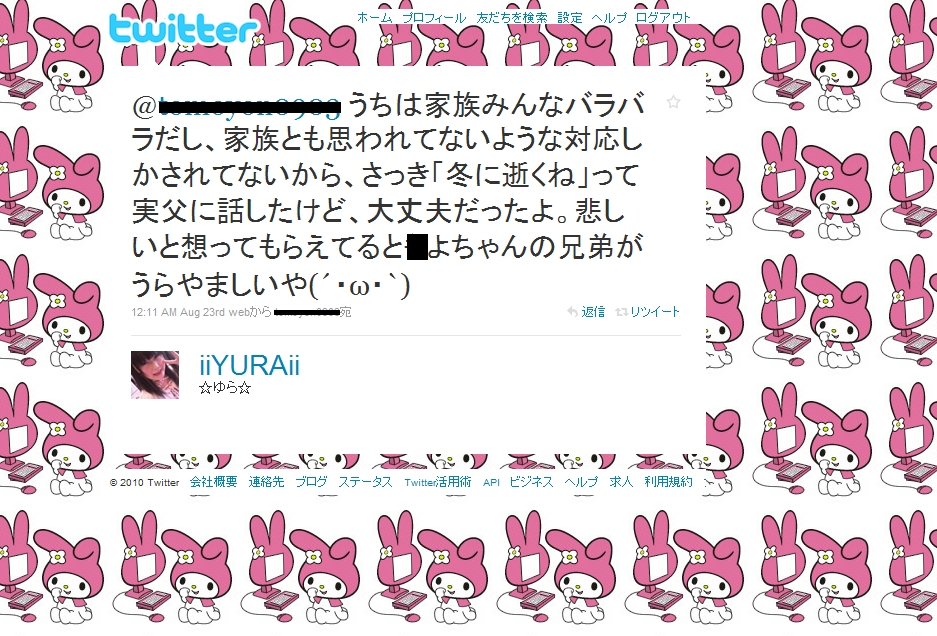Click ログアウト to sign out

663,18
